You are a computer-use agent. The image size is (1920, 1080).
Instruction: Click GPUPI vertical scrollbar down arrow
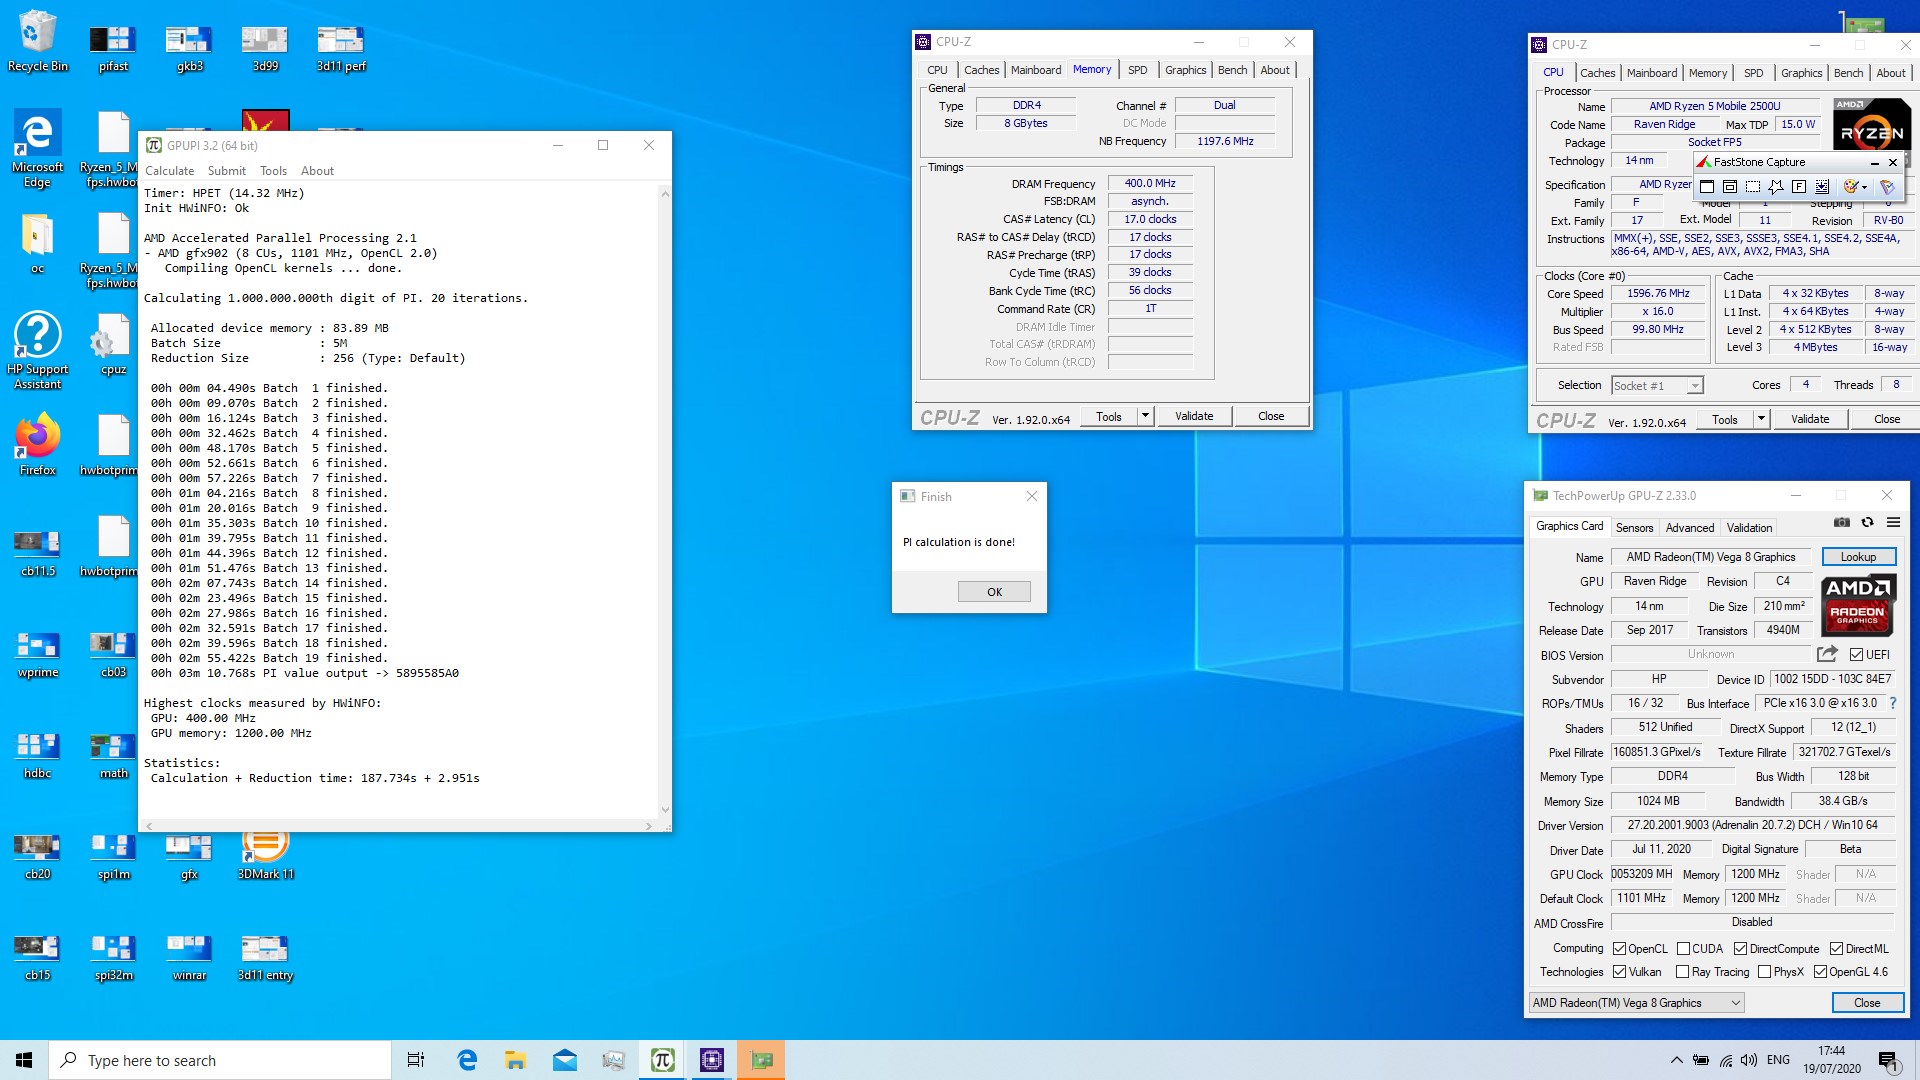[665, 809]
